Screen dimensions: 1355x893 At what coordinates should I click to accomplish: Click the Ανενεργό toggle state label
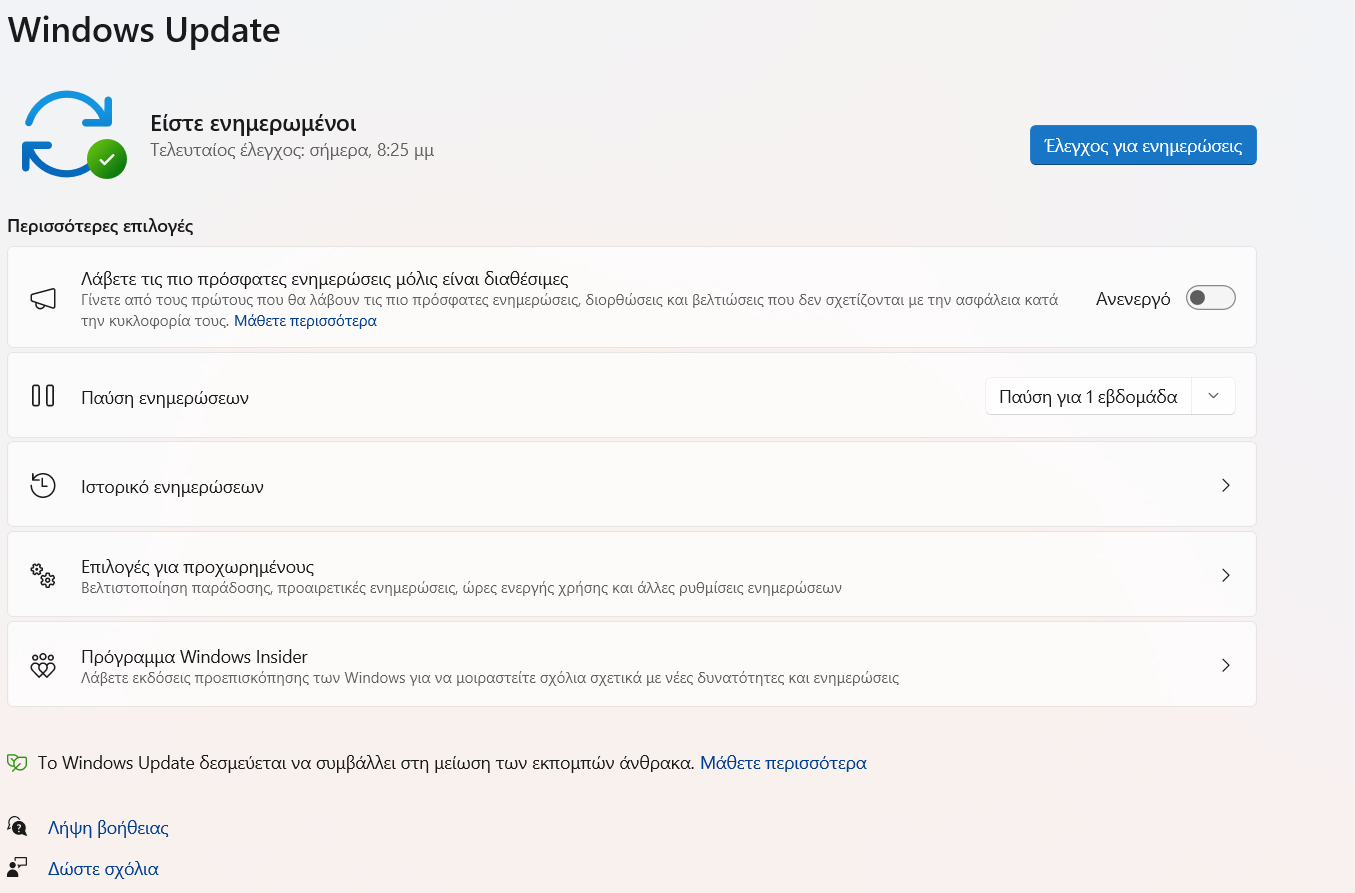pyautogui.click(x=1133, y=299)
